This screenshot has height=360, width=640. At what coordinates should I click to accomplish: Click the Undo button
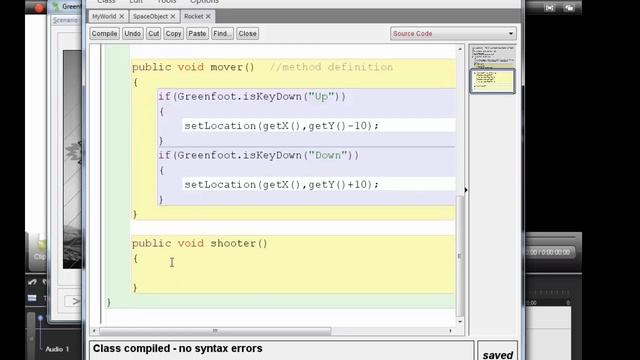click(x=133, y=33)
